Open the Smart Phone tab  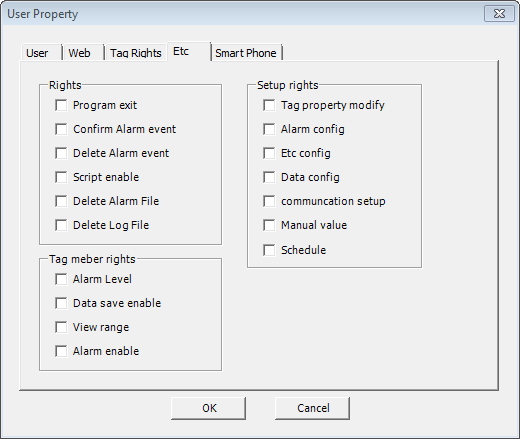coord(246,53)
